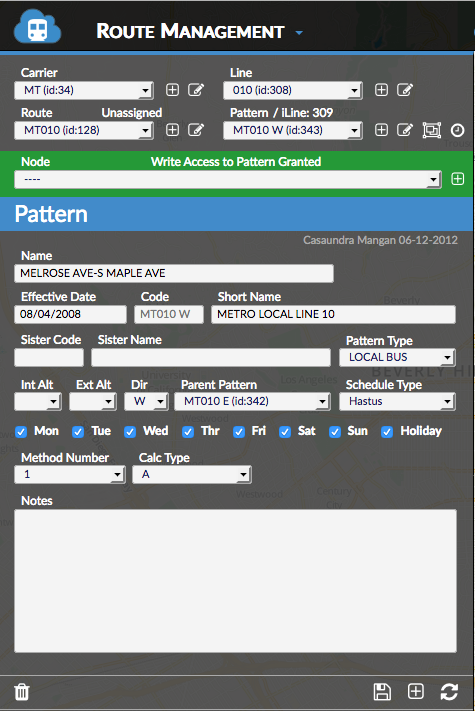Click the edit Line pencil icon

[405, 90]
